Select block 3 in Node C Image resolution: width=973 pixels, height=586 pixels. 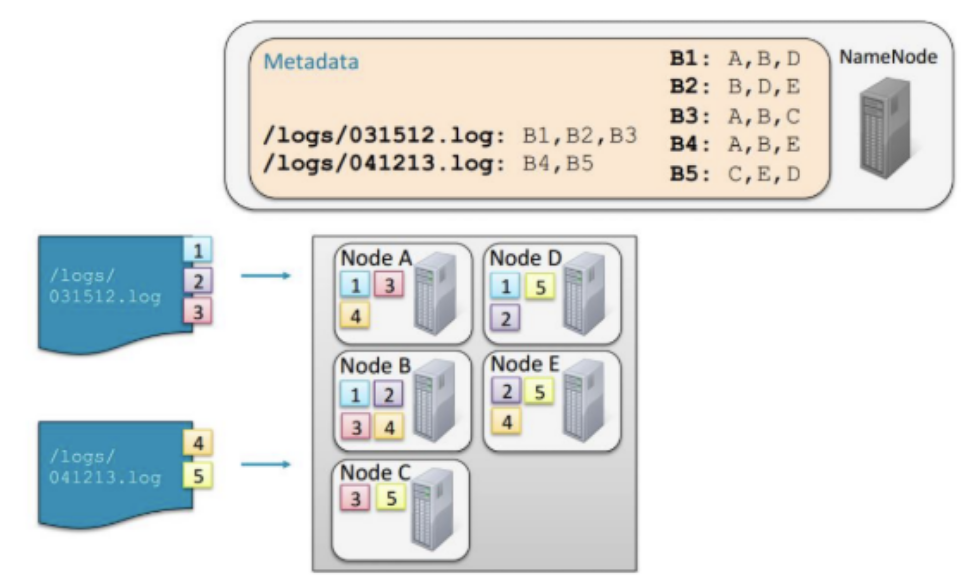point(355,498)
